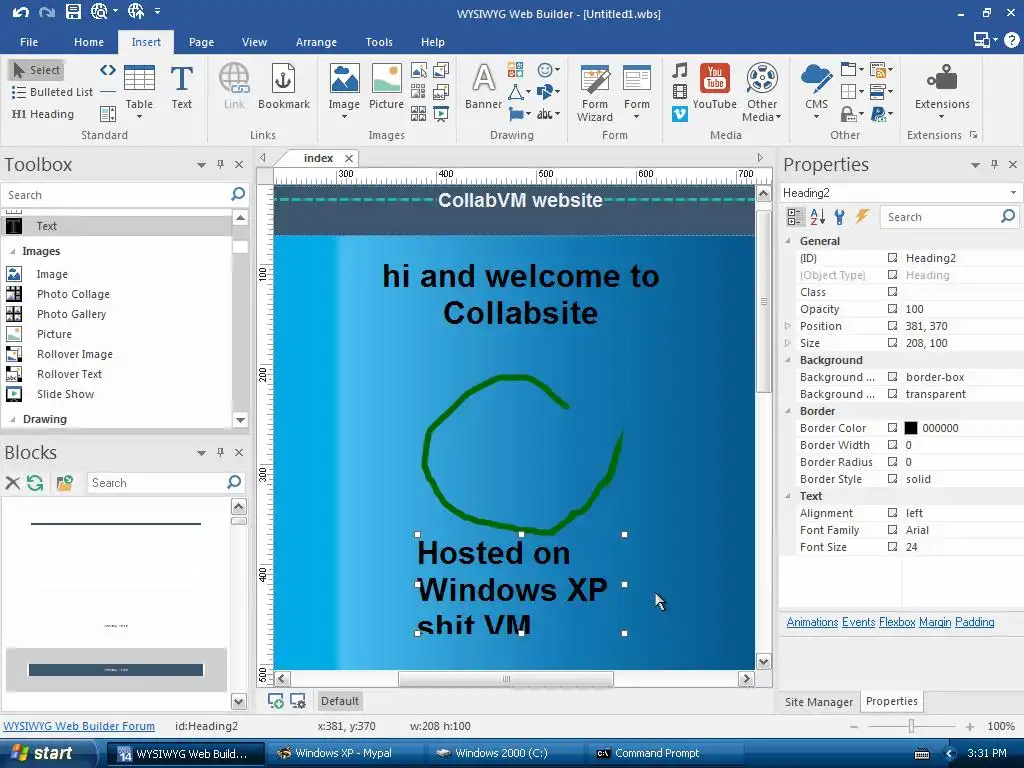Toggle the breakpoint box beside Opacity
Viewport: 1024px width, 768px height.
point(892,309)
